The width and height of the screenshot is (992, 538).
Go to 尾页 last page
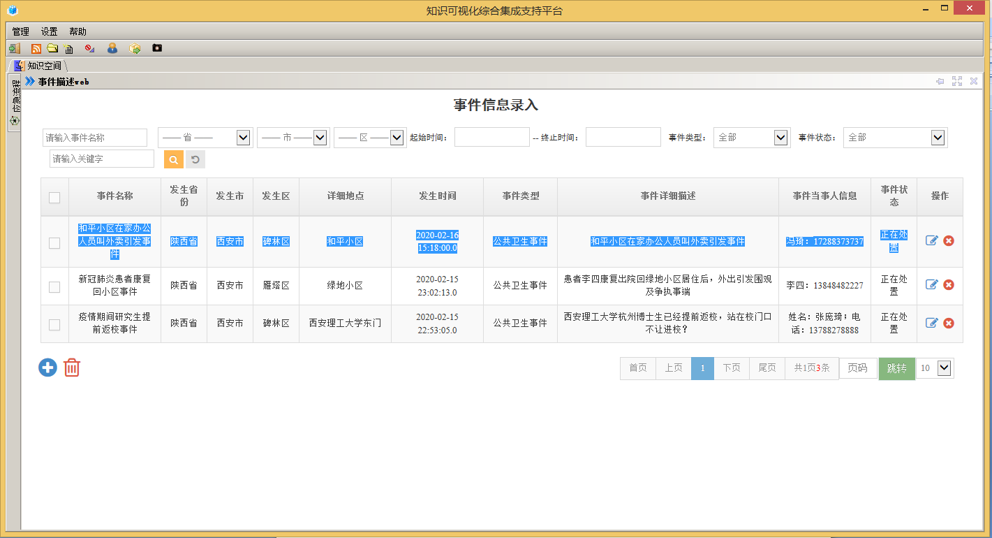(767, 368)
